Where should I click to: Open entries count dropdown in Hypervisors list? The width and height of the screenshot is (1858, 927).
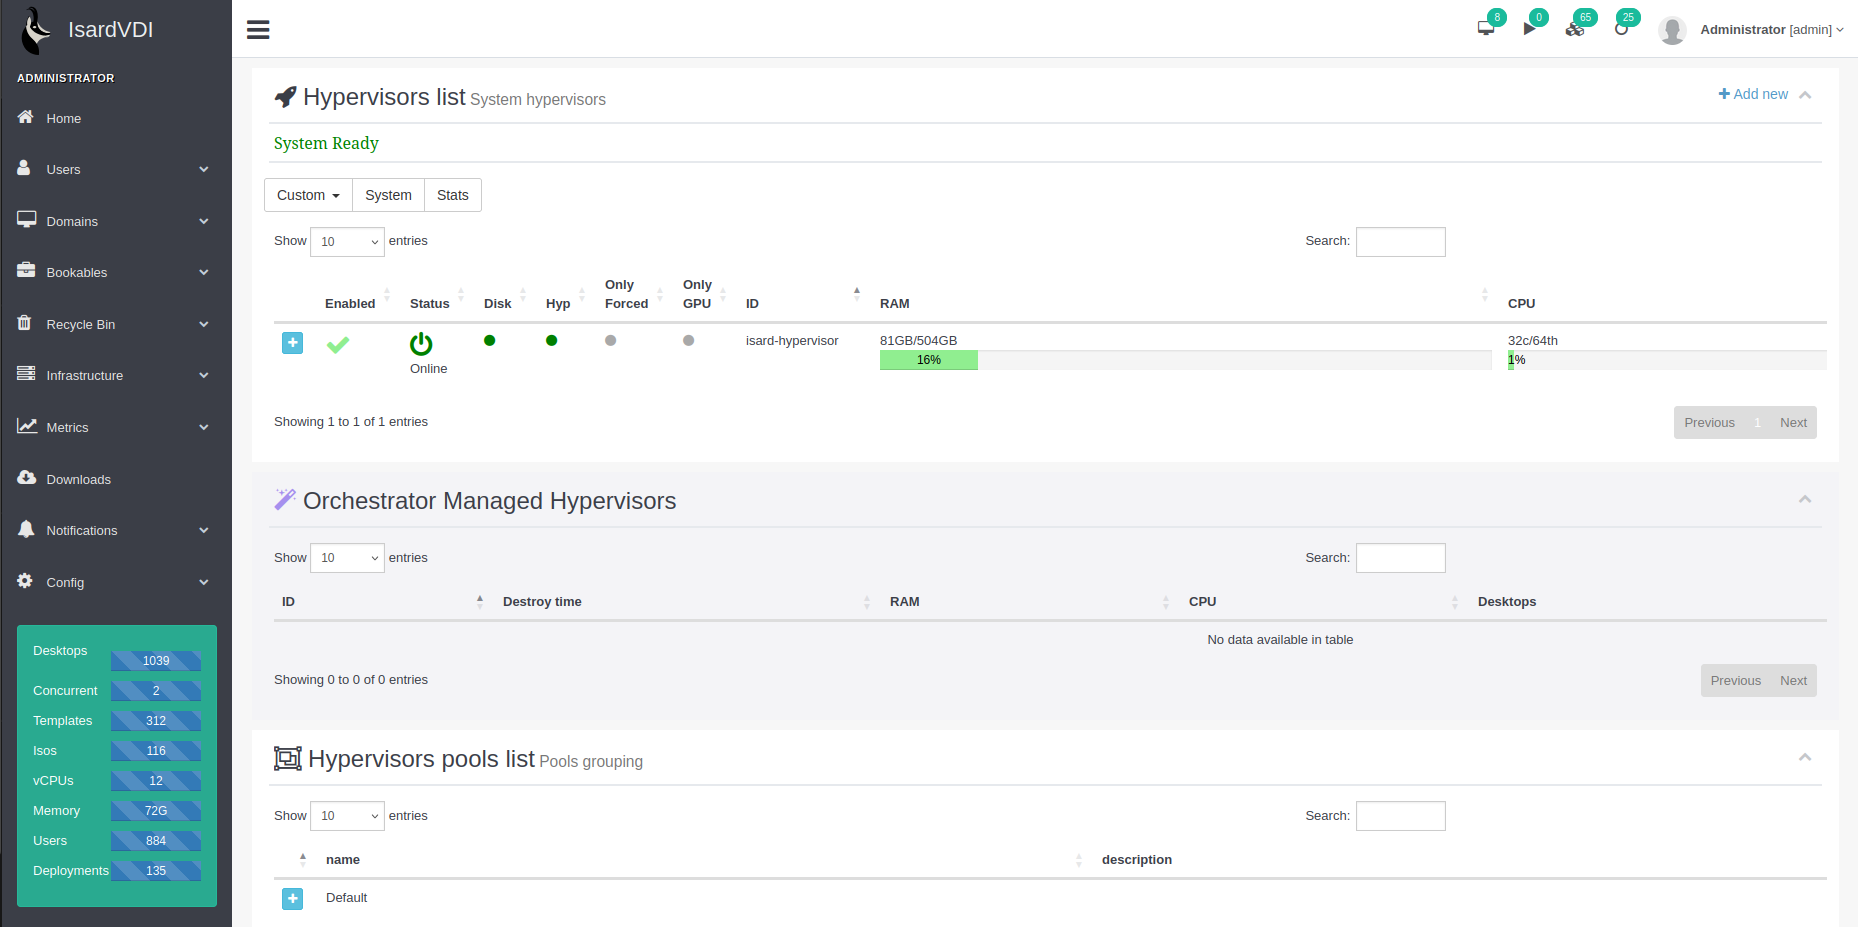click(347, 242)
